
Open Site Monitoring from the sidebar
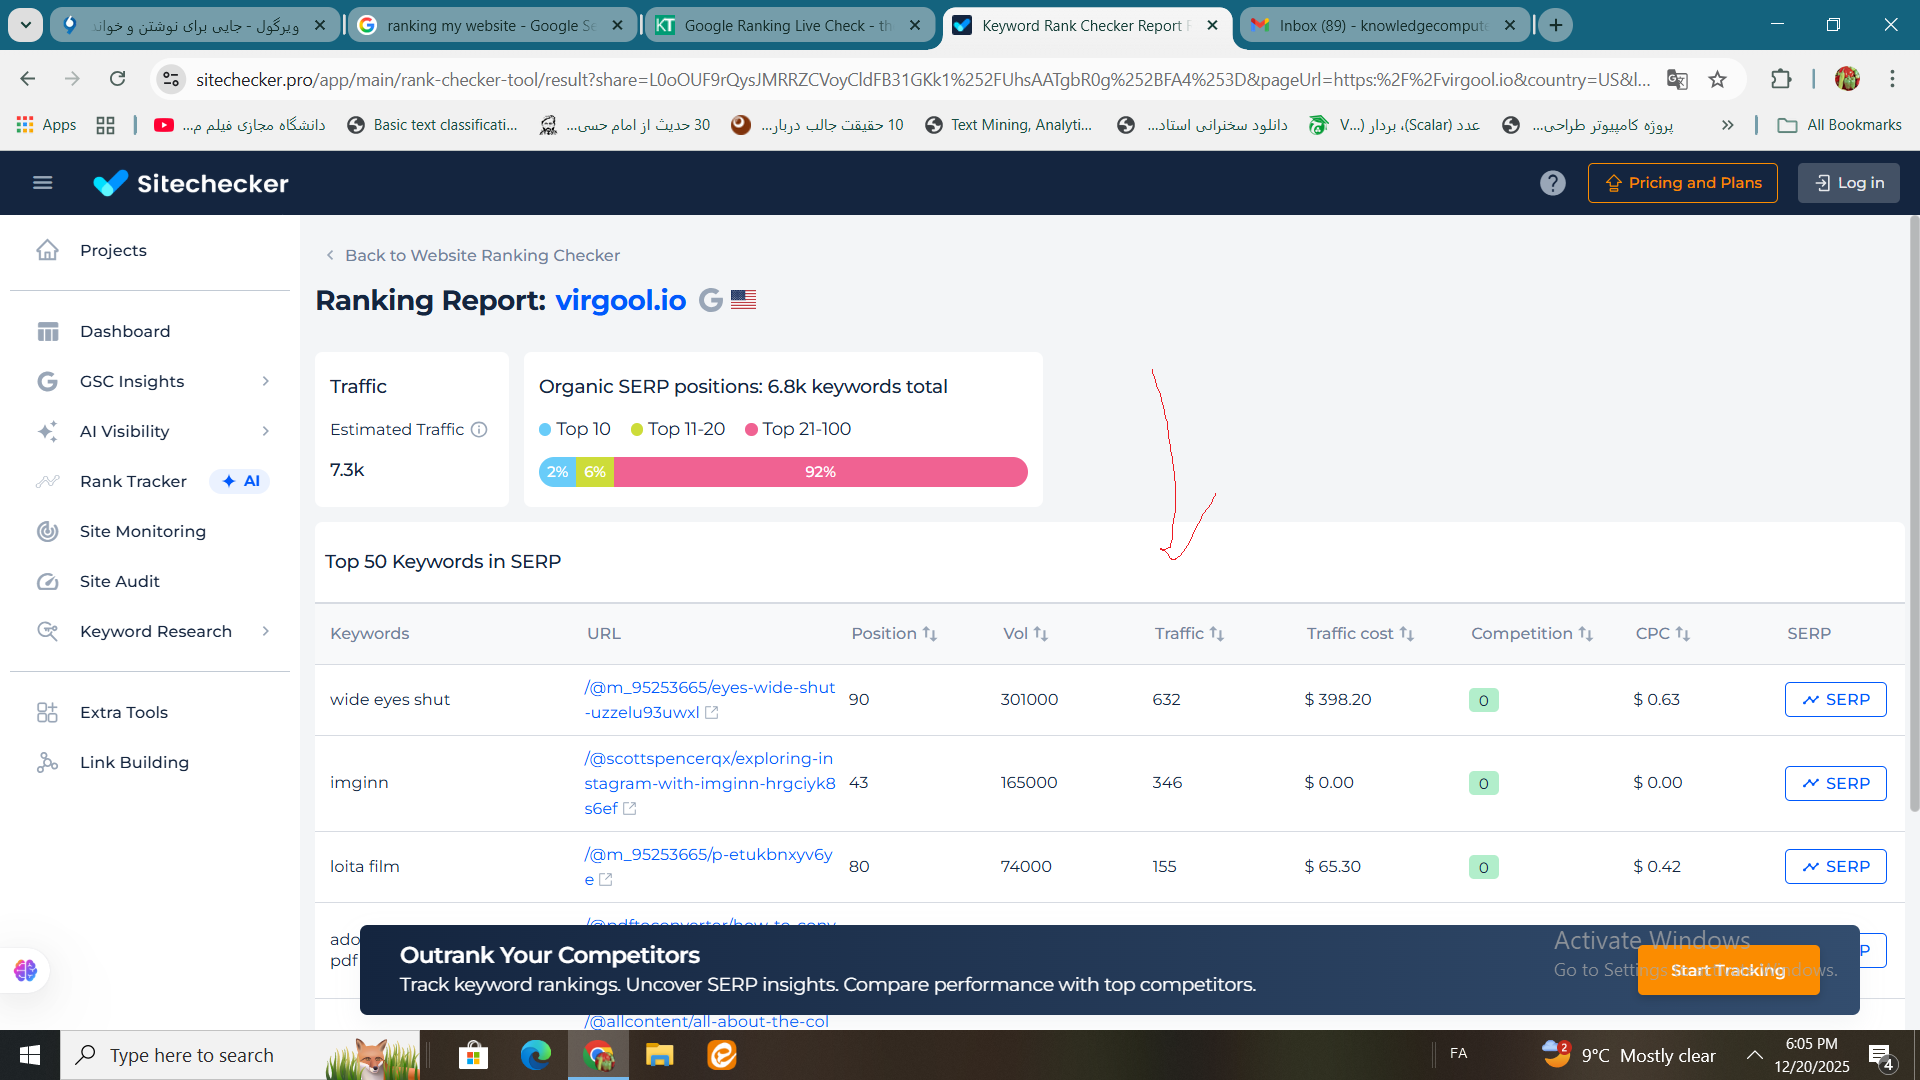(x=142, y=531)
